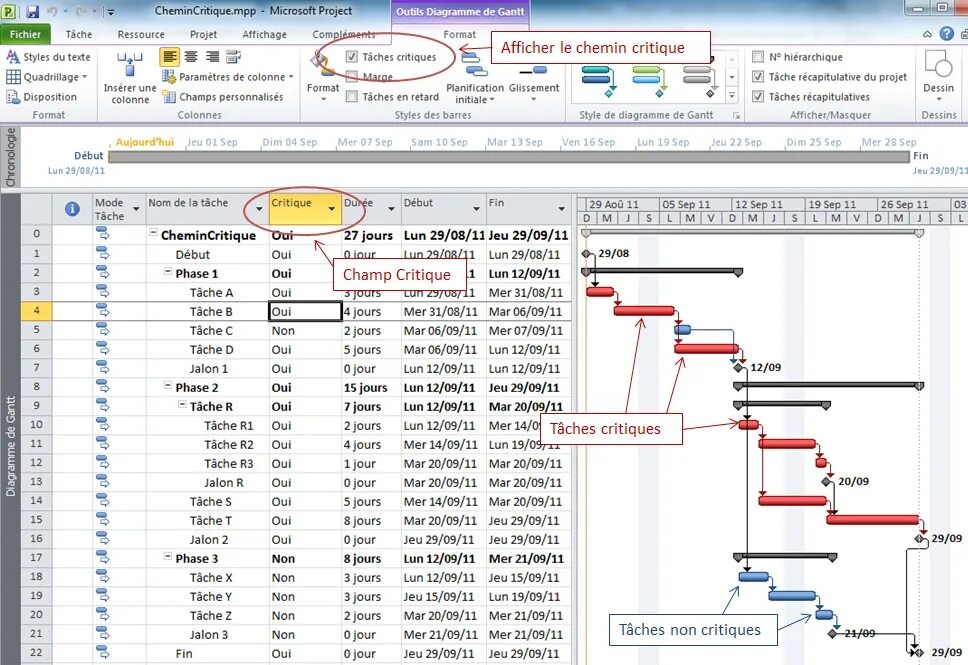The width and height of the screenshot is (968, 665).
Task: Open the Dessin shapes button
Action: pyautogui.click(x=938, y=75)
